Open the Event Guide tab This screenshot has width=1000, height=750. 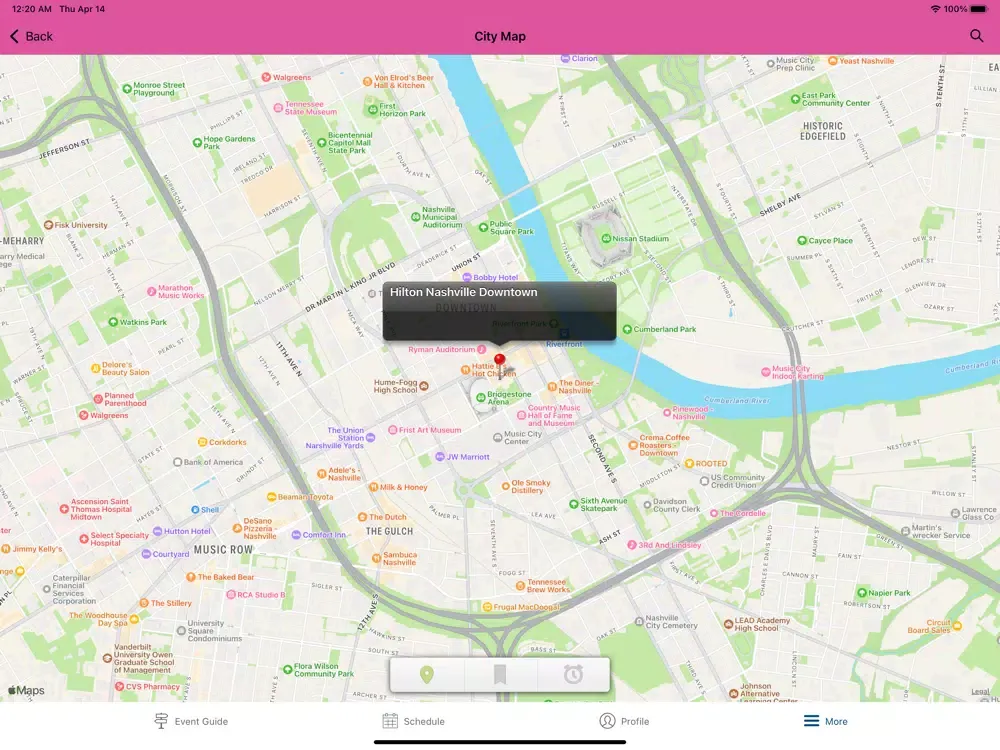pyautogui.click(x=191, y=721)
